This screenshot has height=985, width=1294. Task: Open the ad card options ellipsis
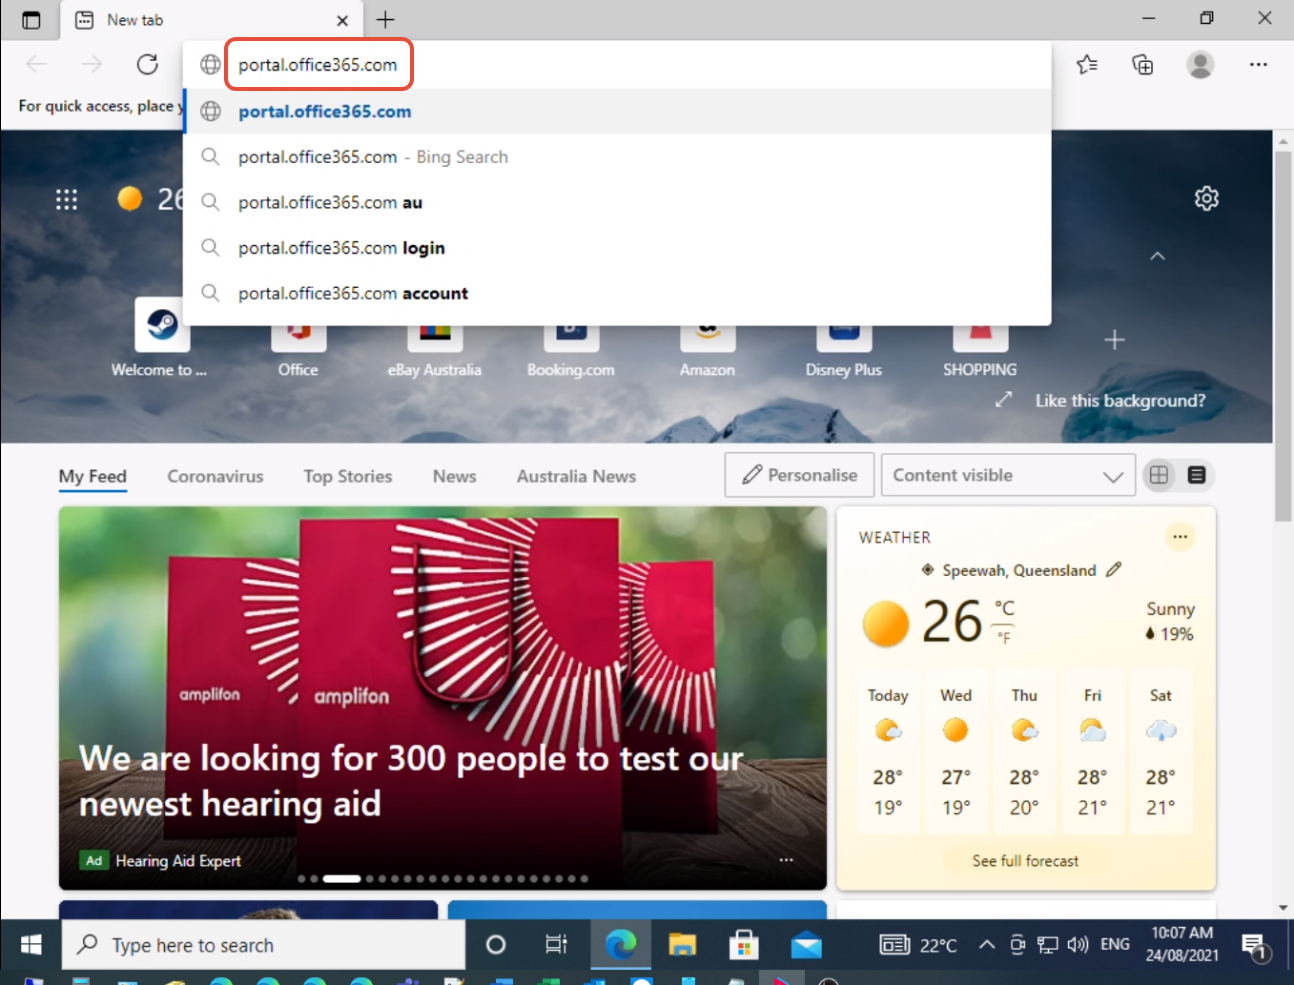[x=786, y=860]
